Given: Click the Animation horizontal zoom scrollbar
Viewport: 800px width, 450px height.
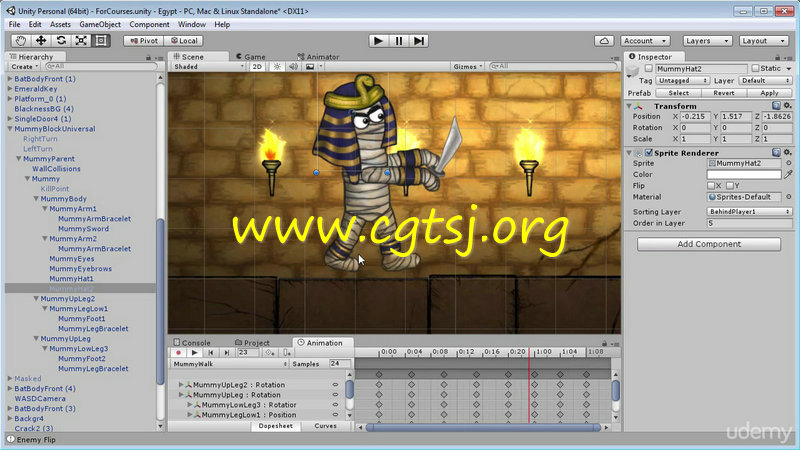Looking at the screenshot, I should click(483, 427).
